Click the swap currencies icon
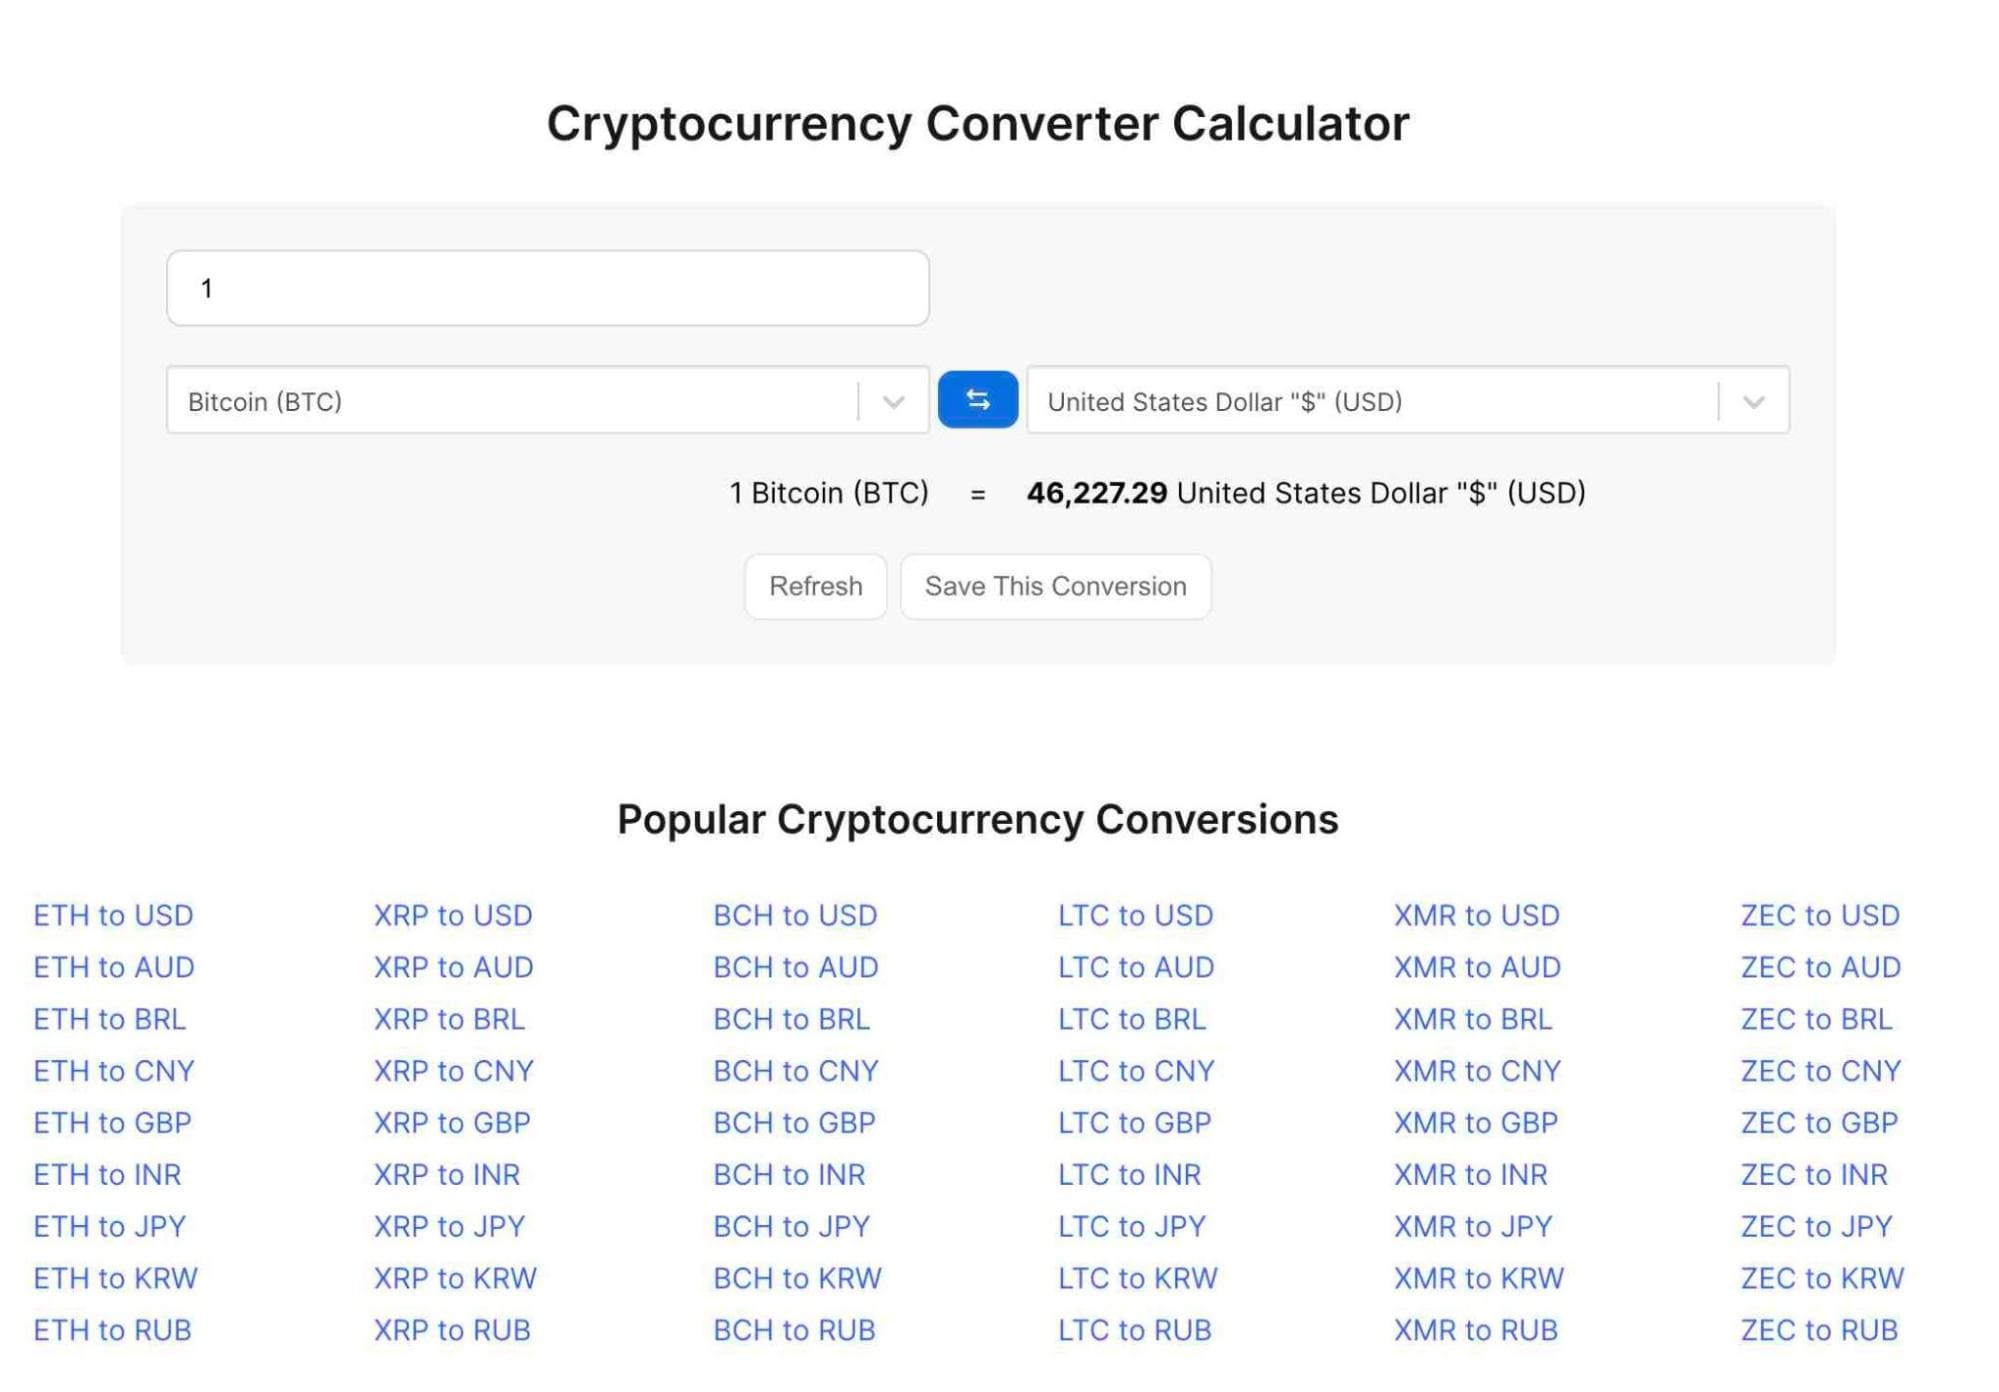1999x1392 pixels. (977, 400)
